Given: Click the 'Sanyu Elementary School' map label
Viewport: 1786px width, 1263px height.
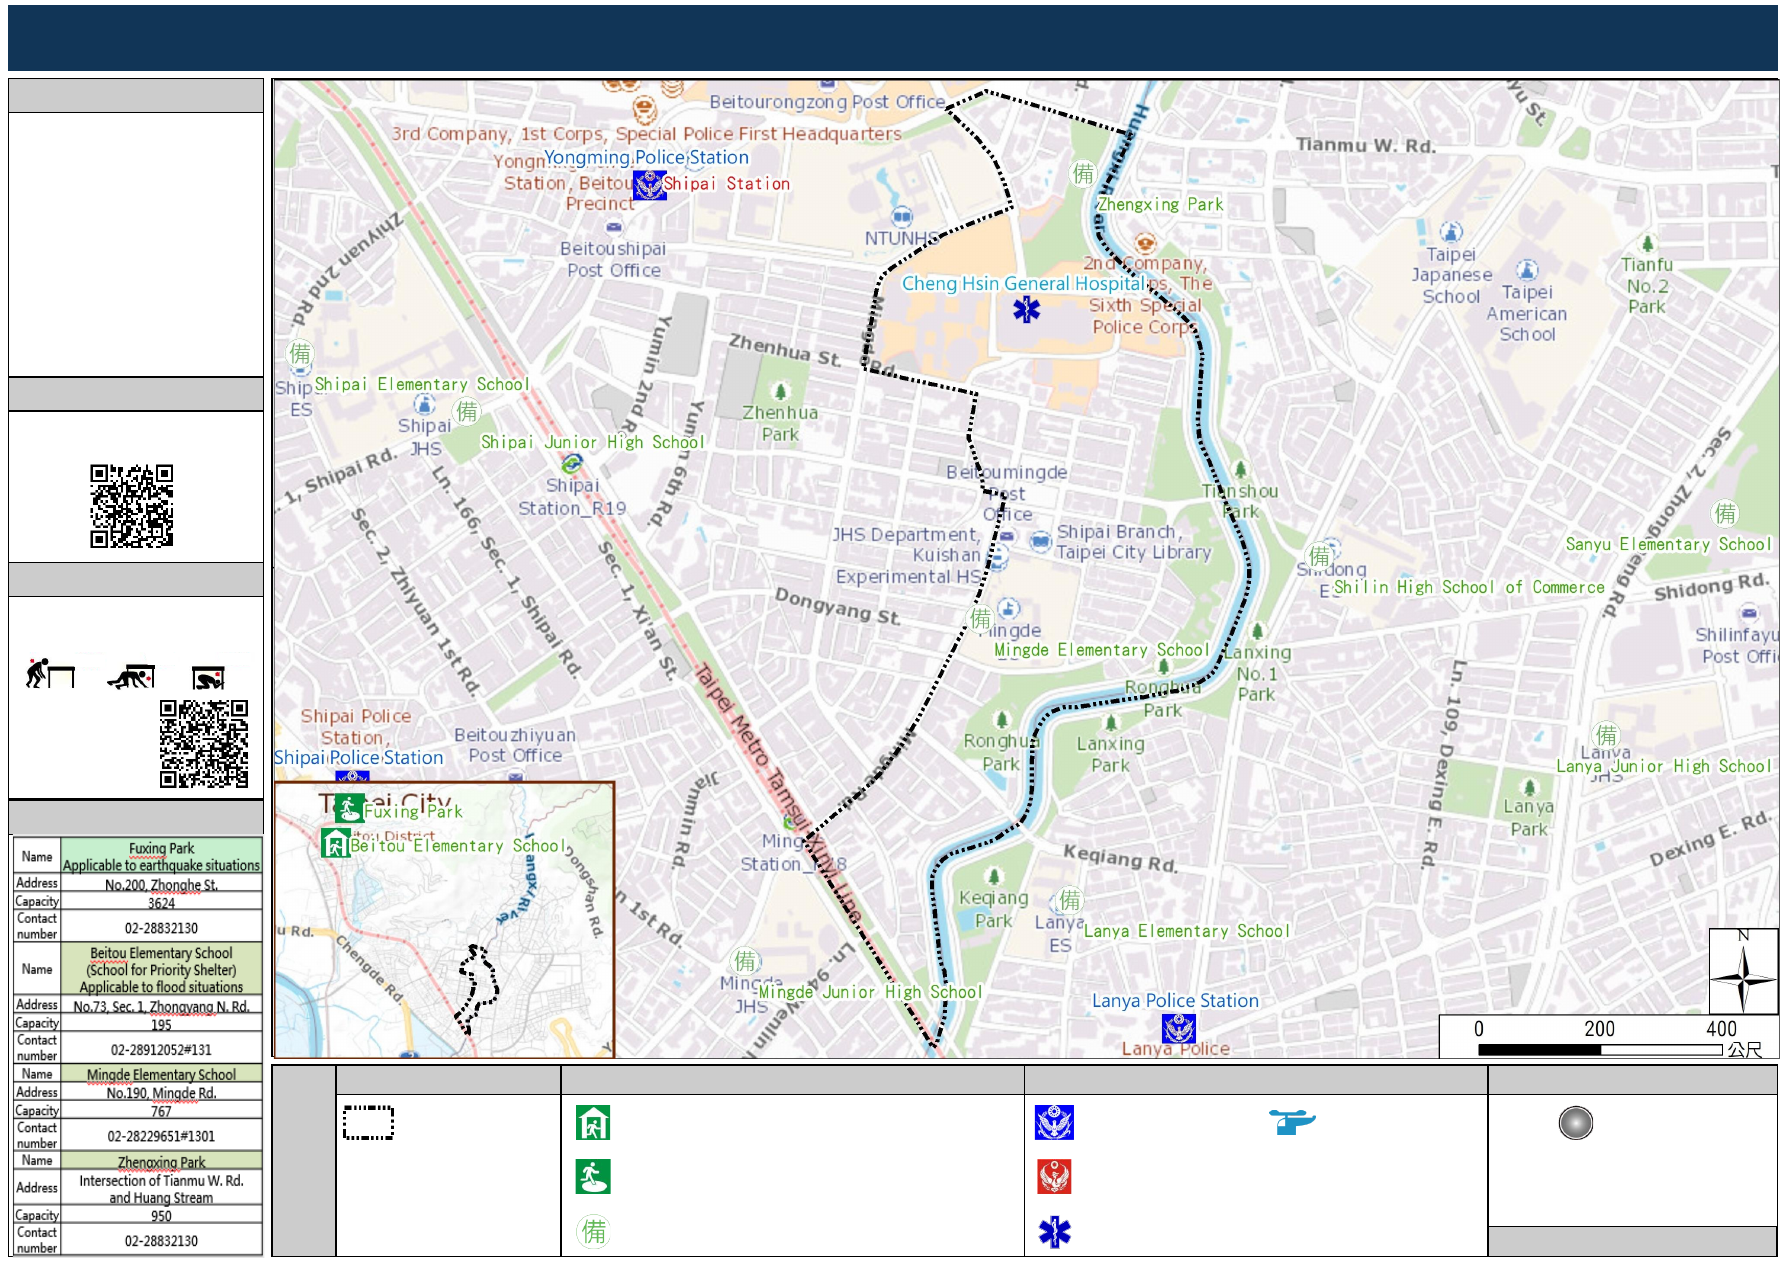Looking at the screenshot, I should 1667,544.
